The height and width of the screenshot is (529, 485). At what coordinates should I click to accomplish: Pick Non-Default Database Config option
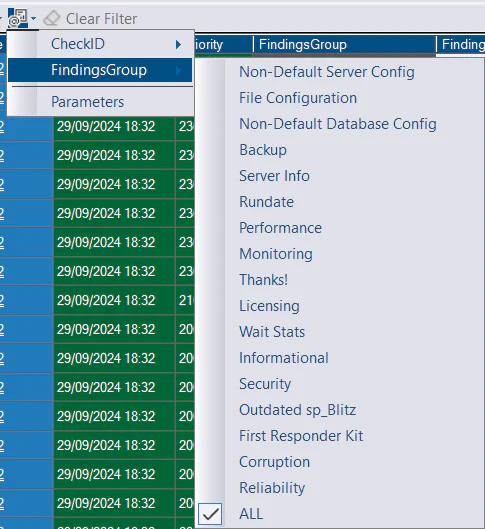tap(338, 124)
